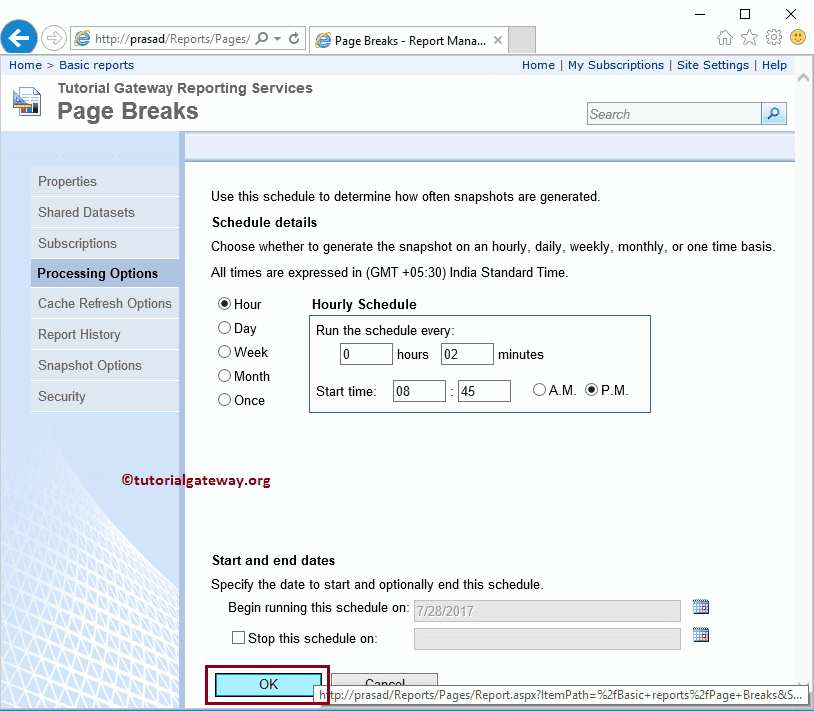Open the Help link
The height and width of the screenshot is (711, 814).
pyautogui.click(x=774, y=65)
